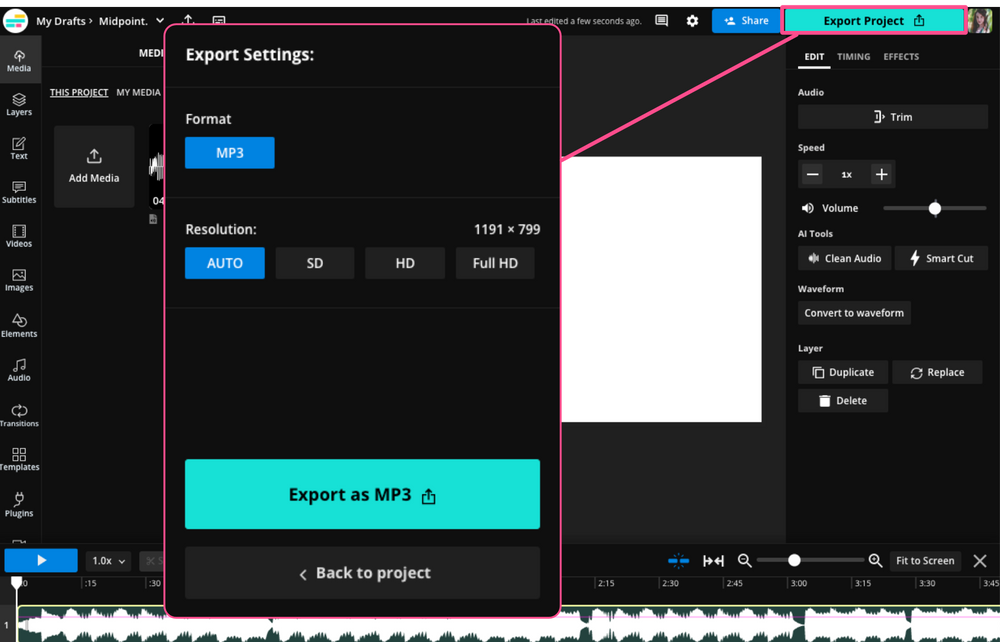Viewport: 1000px width, 642px height.
Task: Run the Clean Audio AI tool
Action: pos(844,258)
